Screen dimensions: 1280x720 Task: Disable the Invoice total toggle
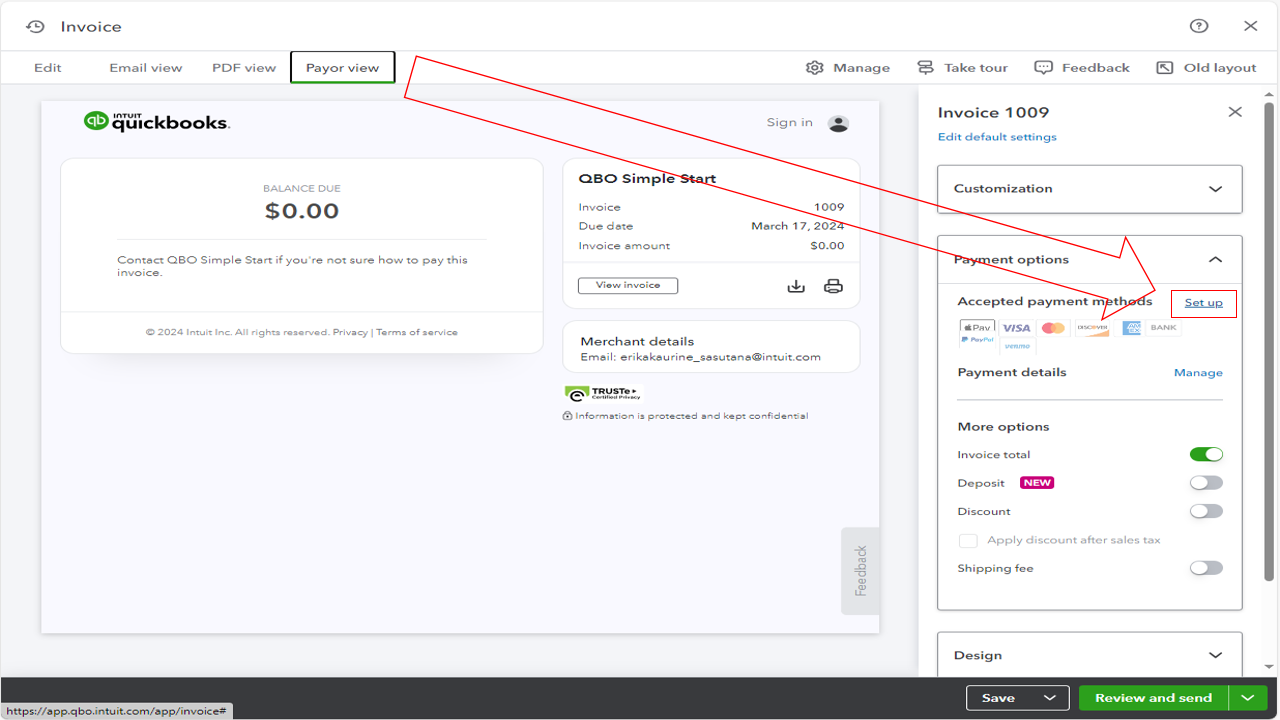point(1206,454)
